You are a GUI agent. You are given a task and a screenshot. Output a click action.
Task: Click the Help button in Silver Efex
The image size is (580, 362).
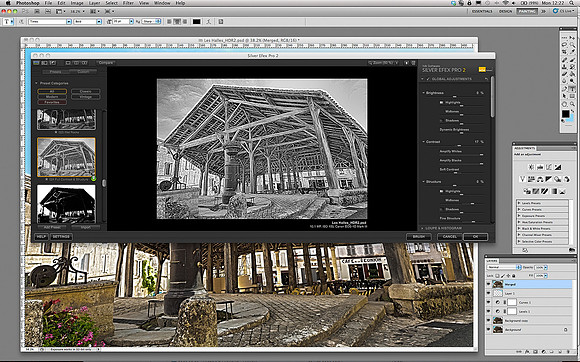coord(41,237)
